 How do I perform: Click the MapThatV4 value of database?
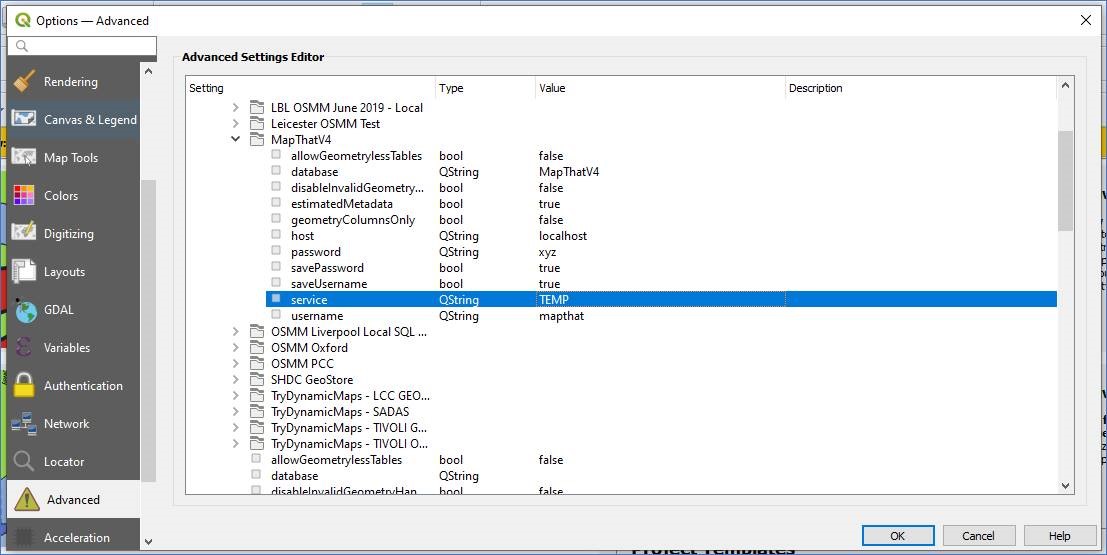(x=569, y=172)
